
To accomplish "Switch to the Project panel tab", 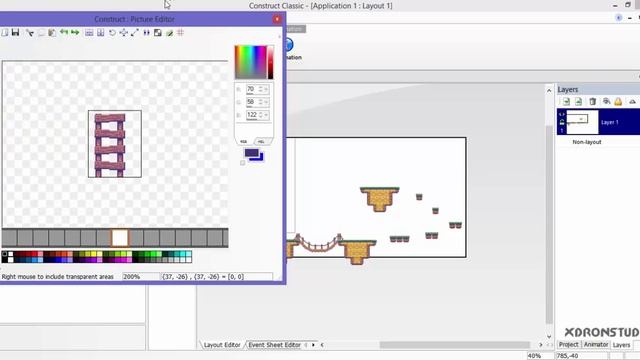I will click(569, 344).
